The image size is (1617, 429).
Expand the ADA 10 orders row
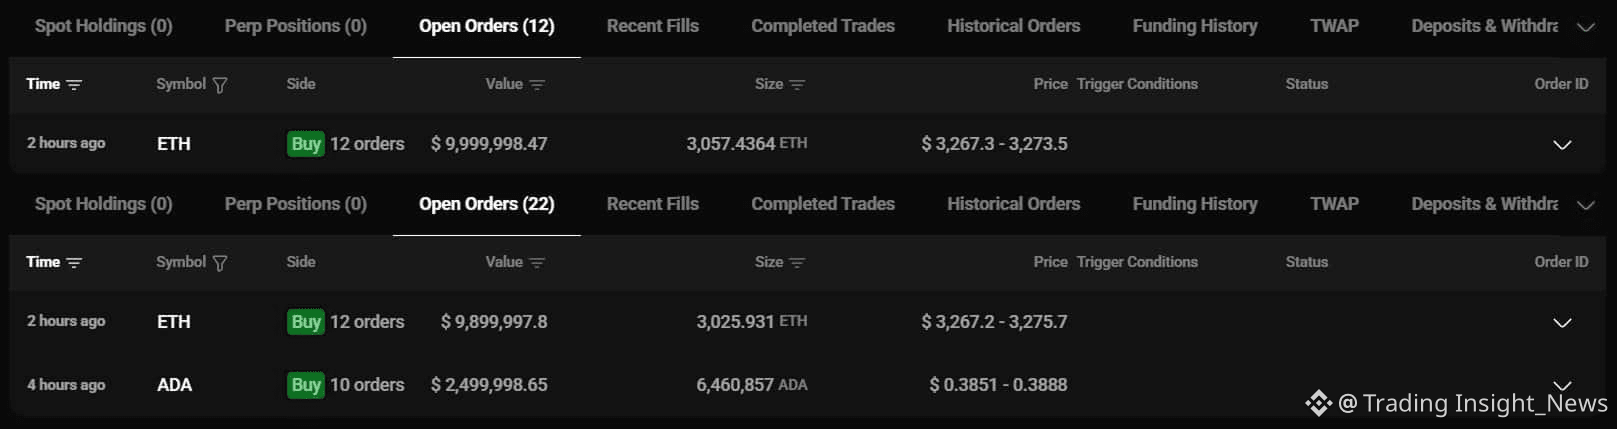[1562, 384]
